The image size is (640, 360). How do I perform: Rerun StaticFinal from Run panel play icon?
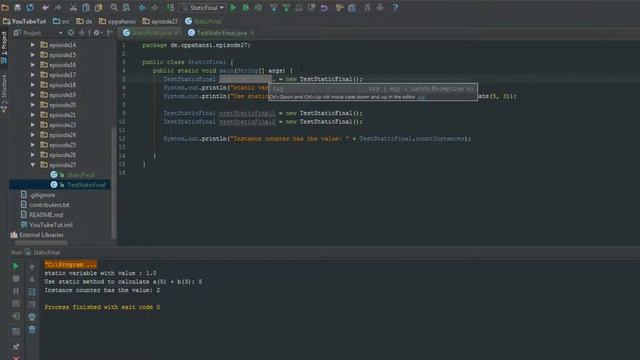tap(16, 266)
